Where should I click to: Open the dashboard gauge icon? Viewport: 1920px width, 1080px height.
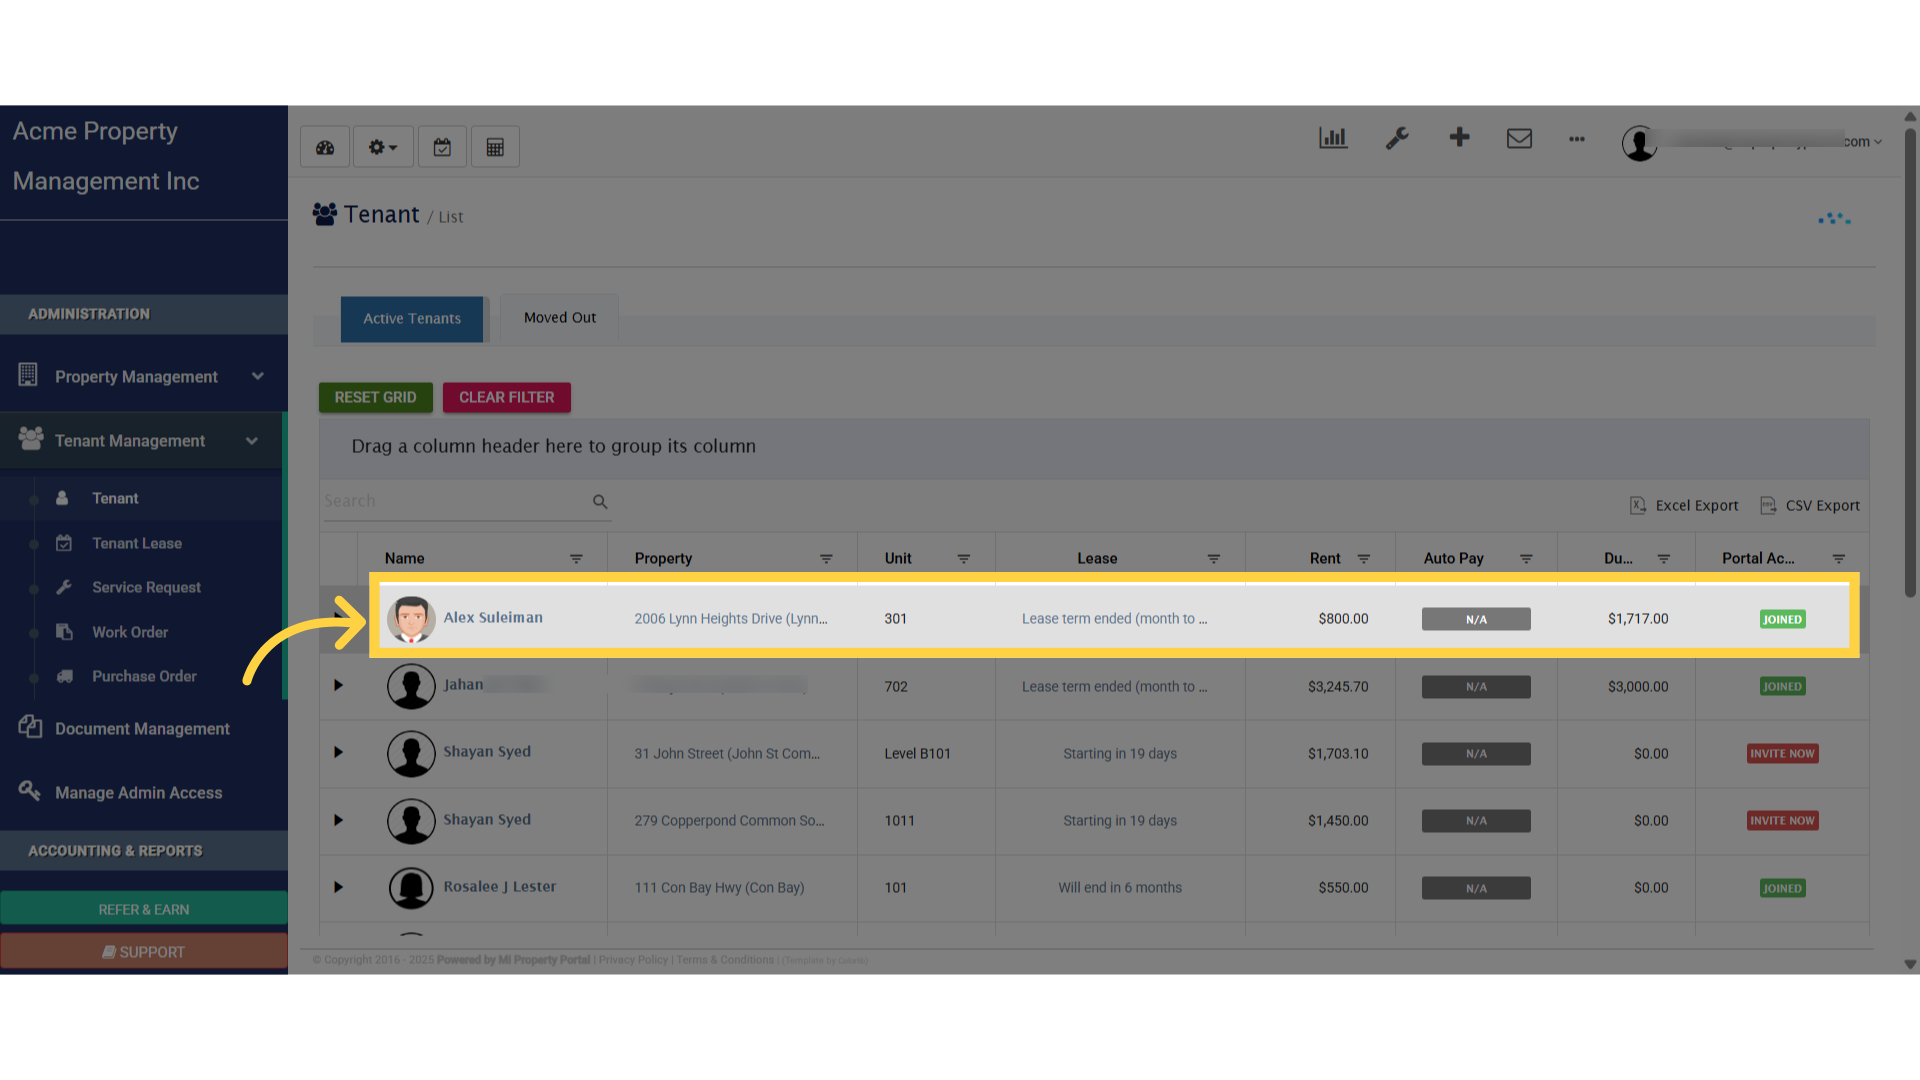325,147
